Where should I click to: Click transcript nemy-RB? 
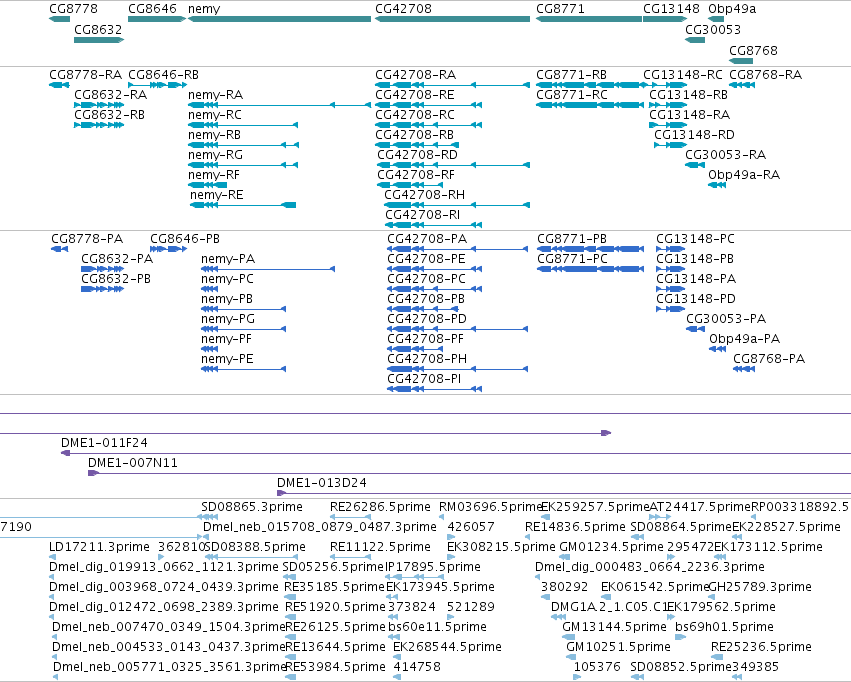(243, 145)
